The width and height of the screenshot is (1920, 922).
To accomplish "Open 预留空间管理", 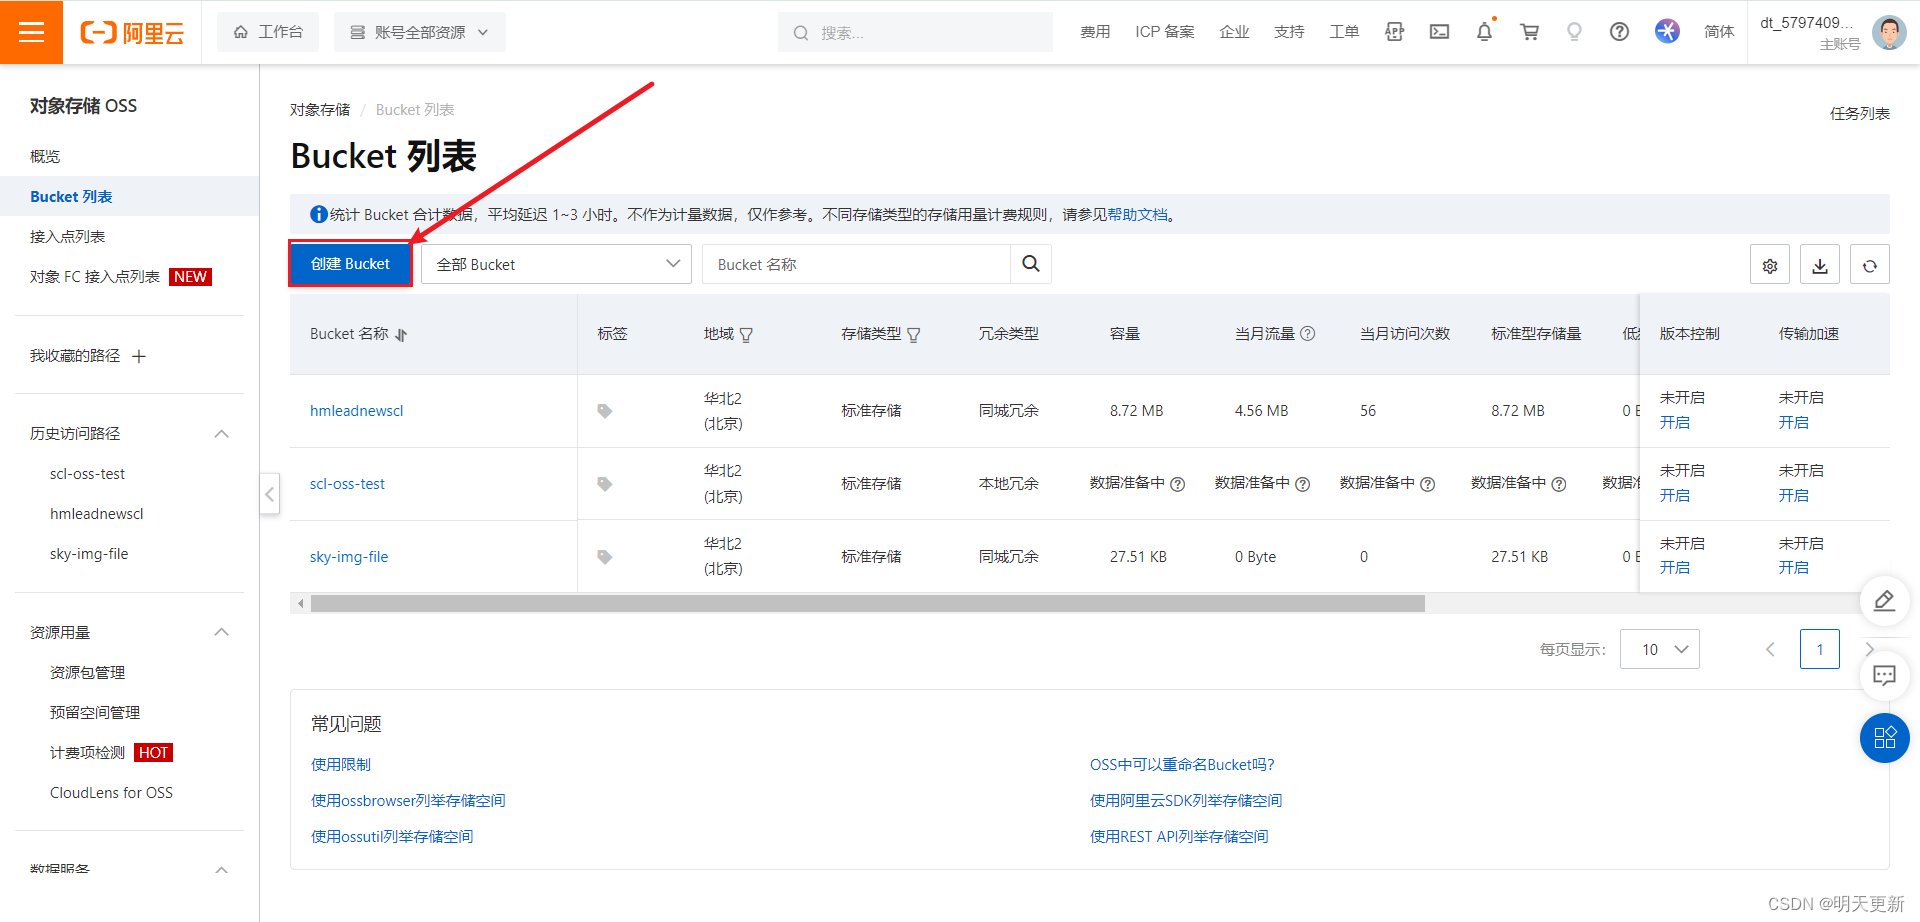I will [x=95, y=712].
